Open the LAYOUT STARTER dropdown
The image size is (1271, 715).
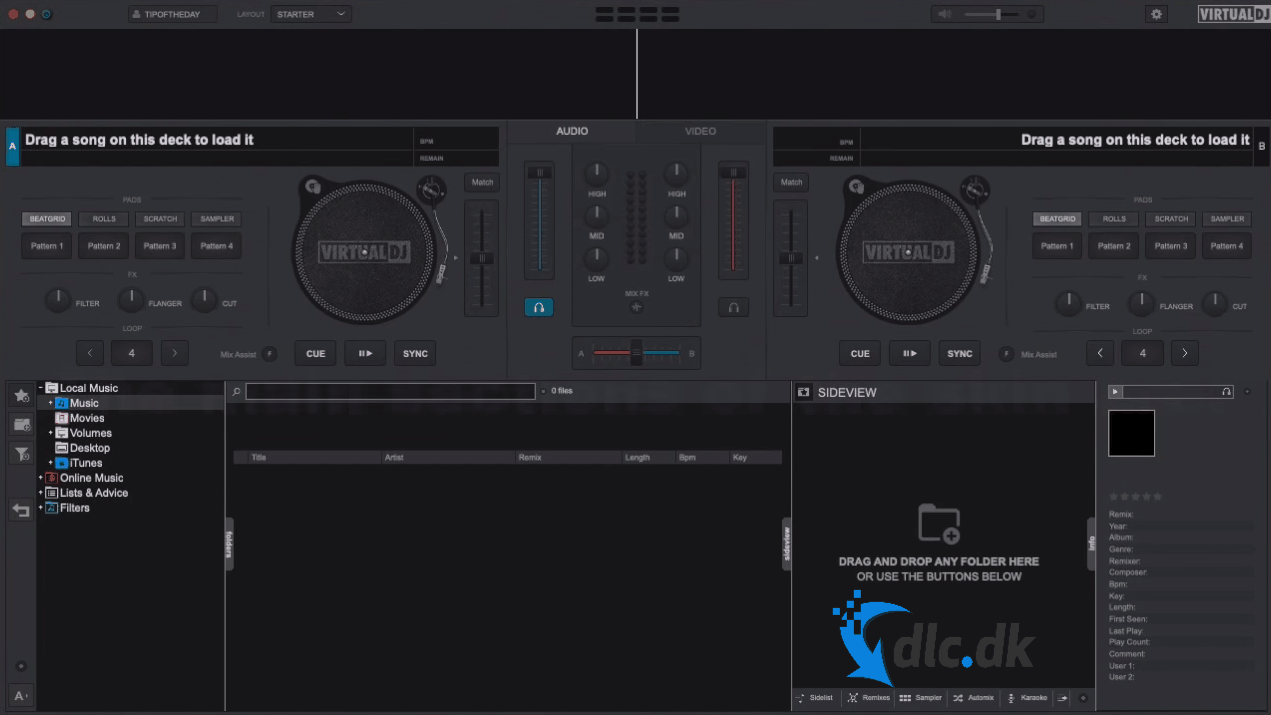(x=311, y=14)
